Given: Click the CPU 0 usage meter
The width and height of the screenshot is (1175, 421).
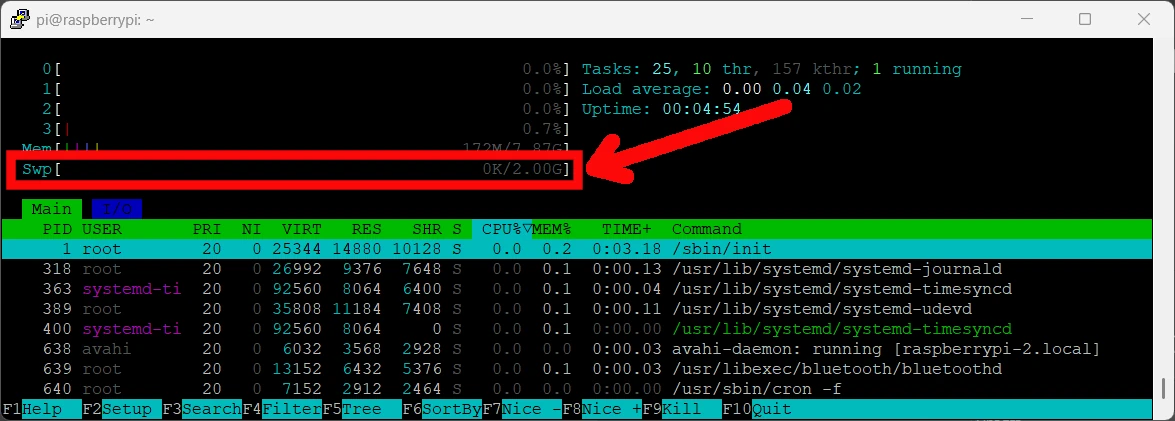Looking at the screenshot, I should pos(307,69).
